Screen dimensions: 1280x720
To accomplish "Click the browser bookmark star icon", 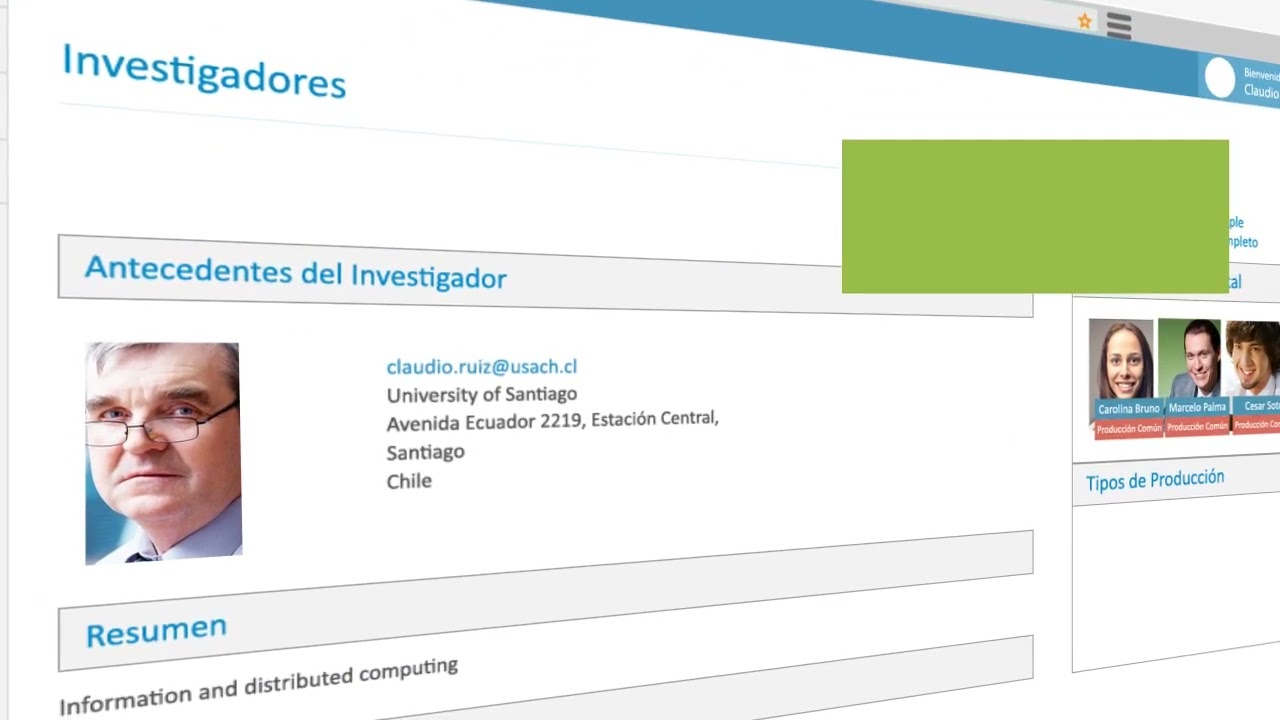I will click(1084, 21).
